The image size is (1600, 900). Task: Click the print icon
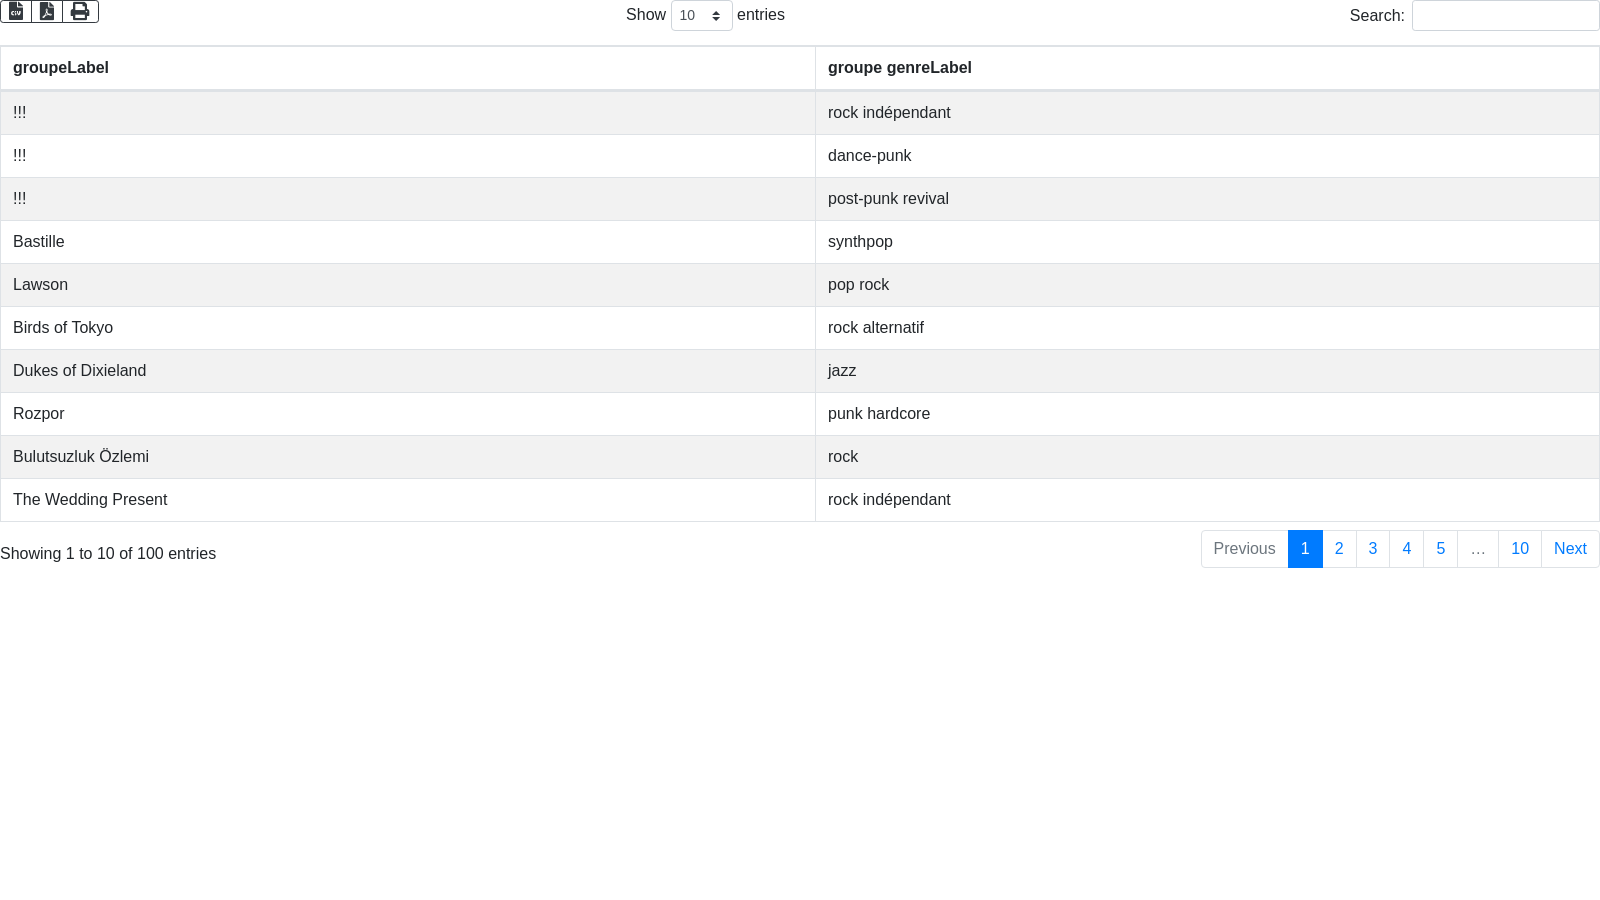80,11
